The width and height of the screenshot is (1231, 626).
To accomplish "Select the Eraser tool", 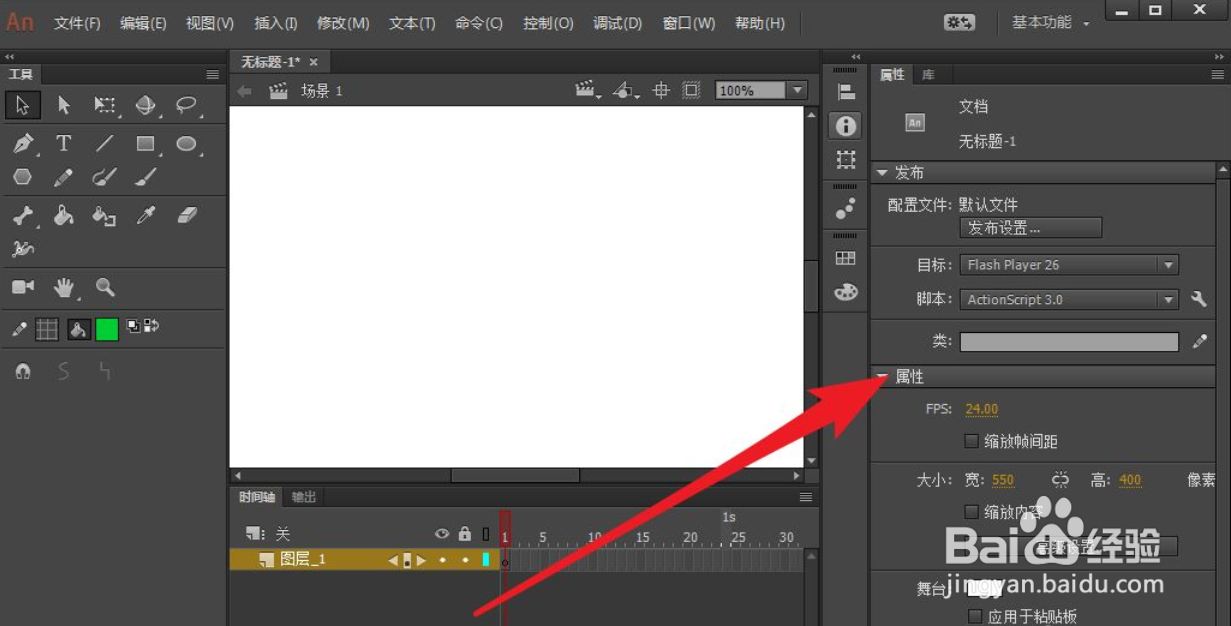I will pyautogui.click(x=187, y=215).
